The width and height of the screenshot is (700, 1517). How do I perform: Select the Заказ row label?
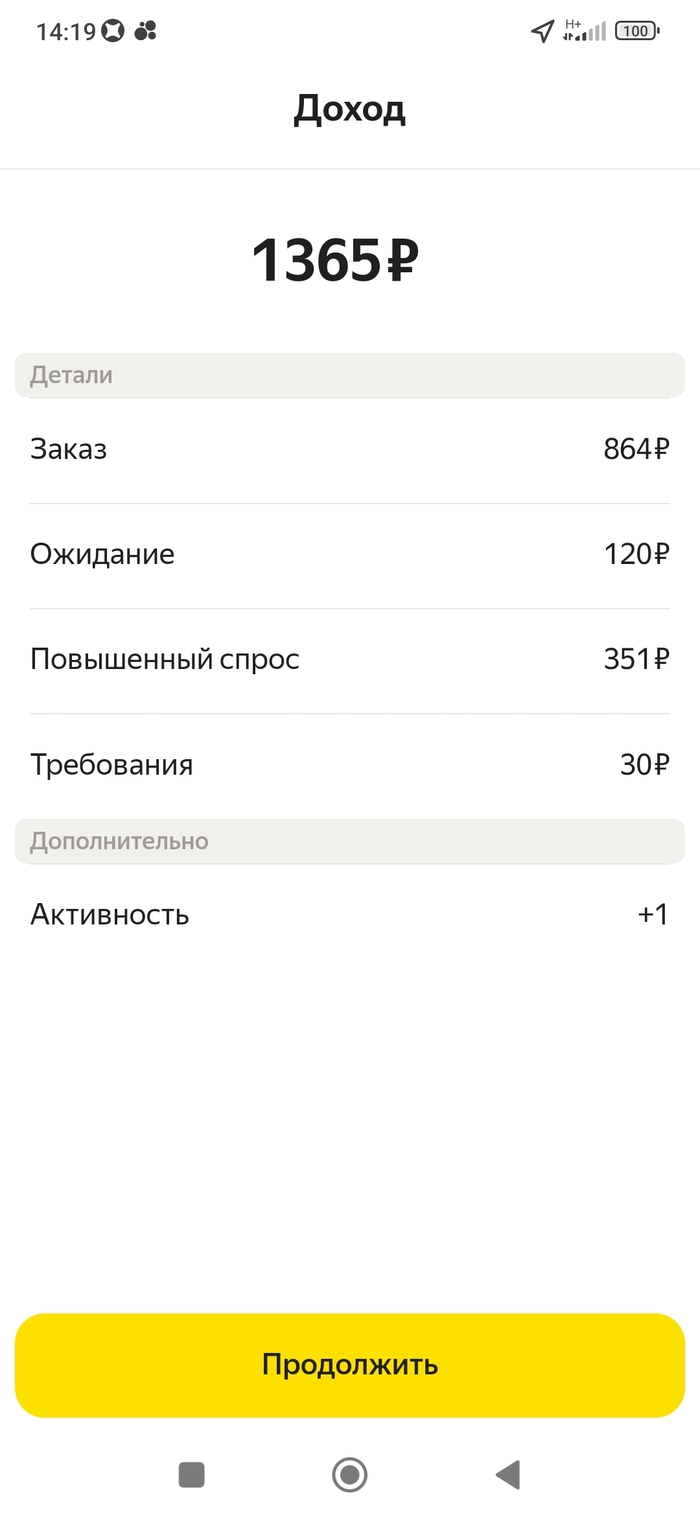tap(69, 450)
